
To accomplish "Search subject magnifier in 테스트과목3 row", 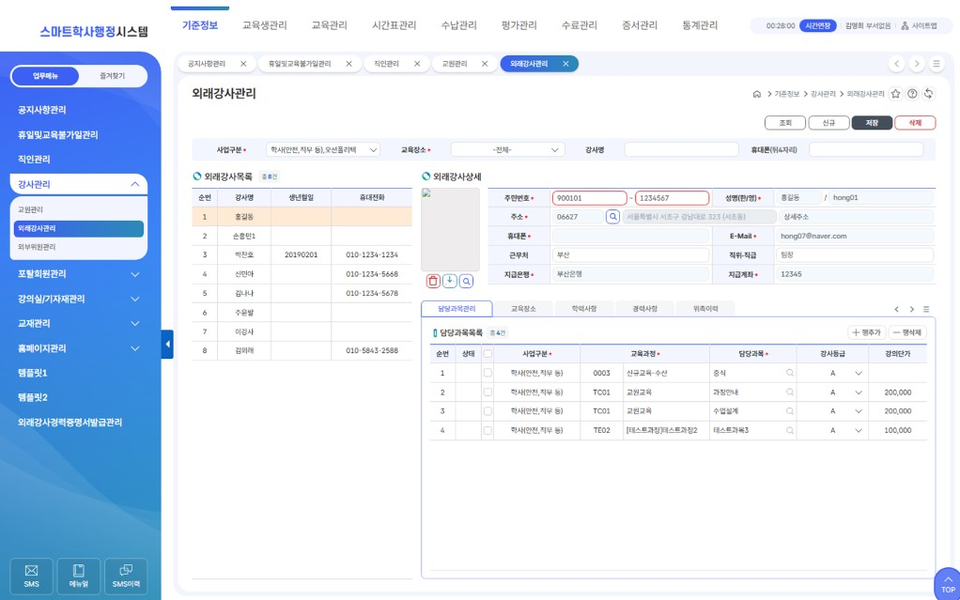I will coord(790,430).
